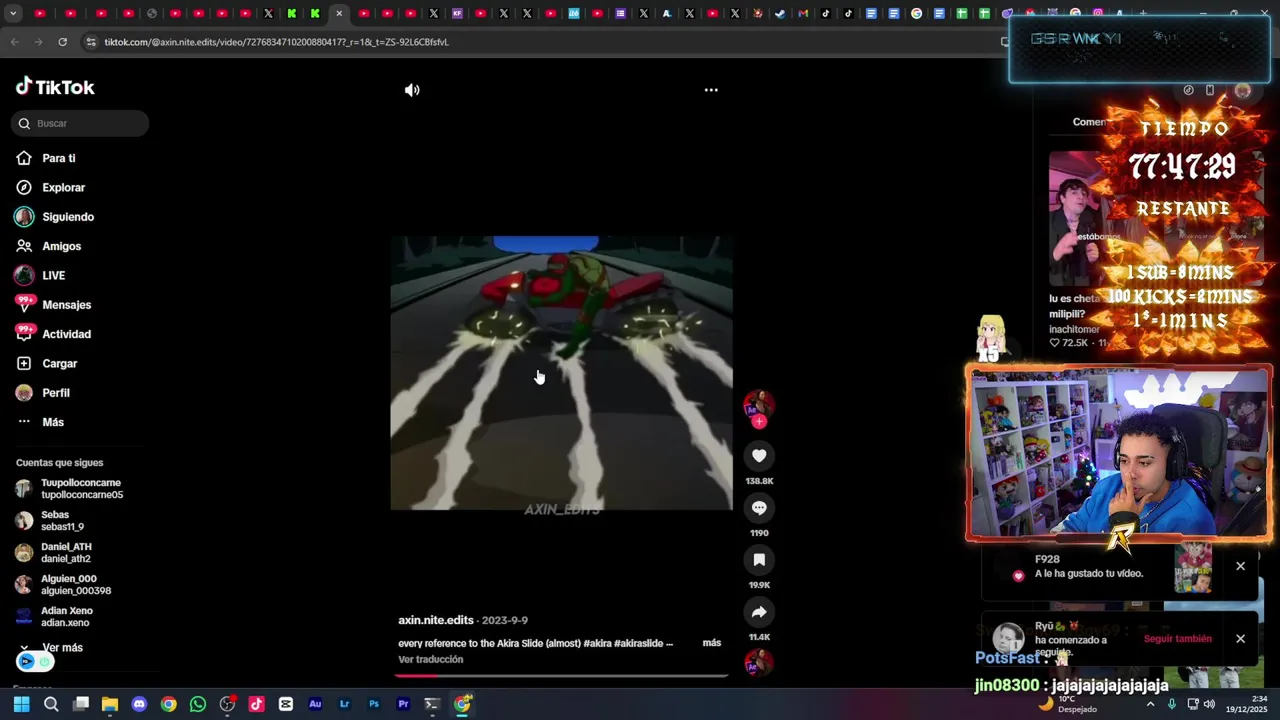Open OBS Studio from taskbar
The image size is (1280, 720).
click(x=227, y=704)
